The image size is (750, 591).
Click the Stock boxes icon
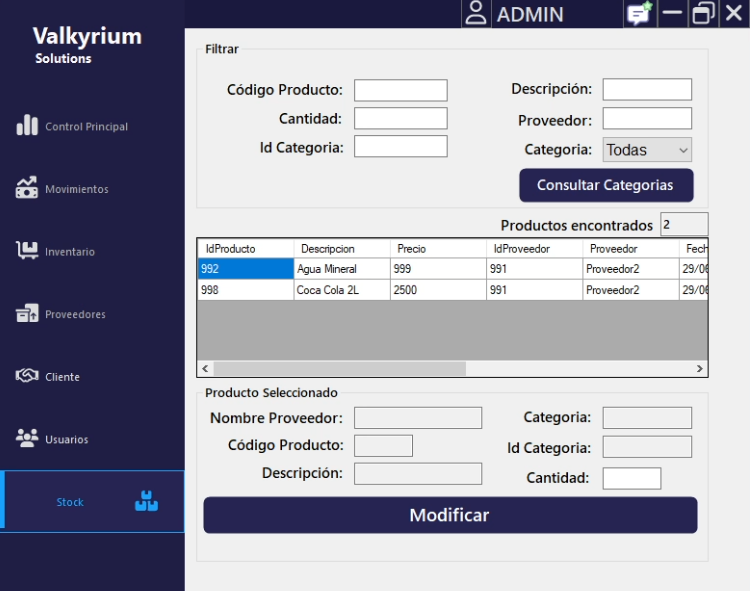pyautogui.click(x=146, y=501)
